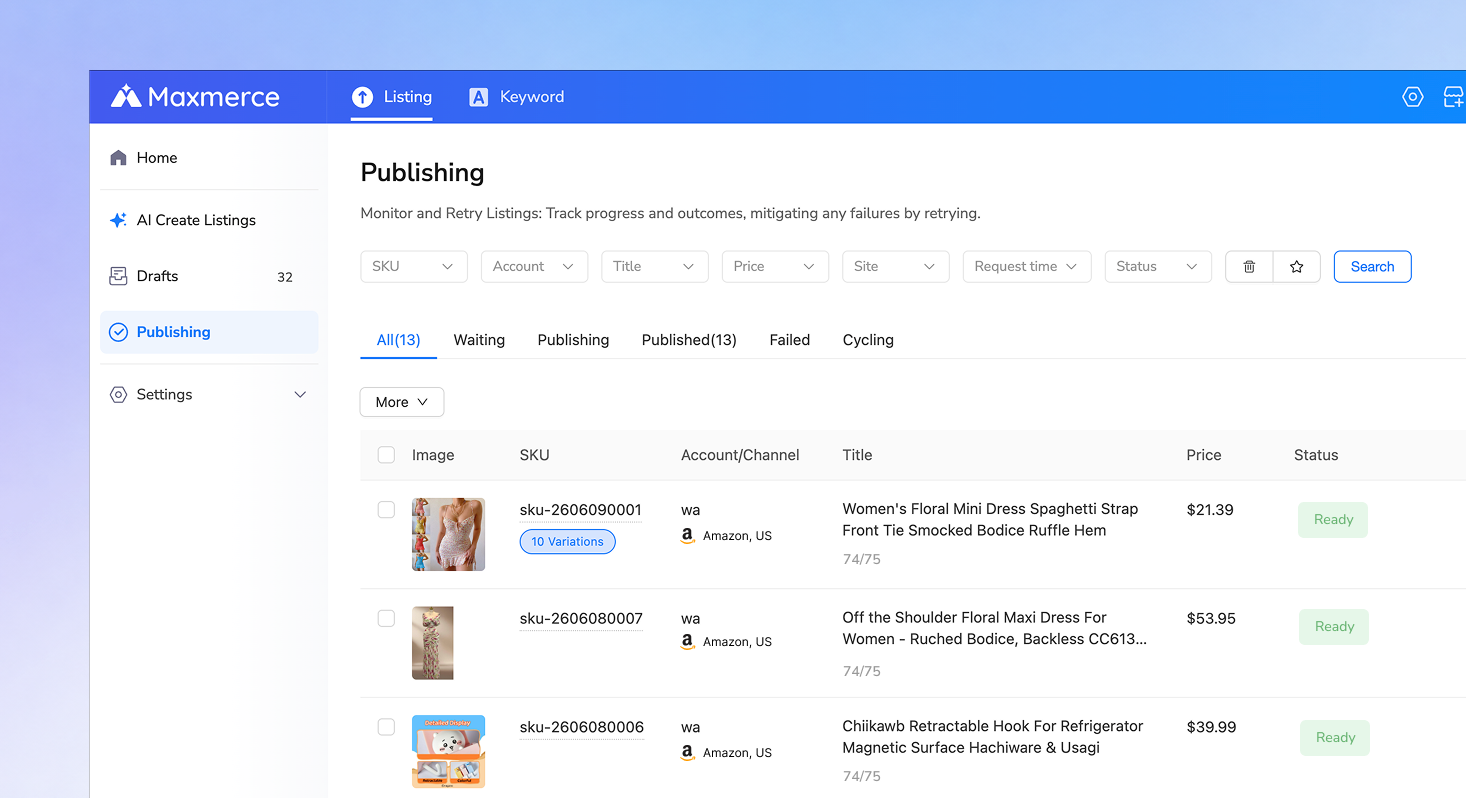Click Ready status for sku-2606090001

(1333, 520)
